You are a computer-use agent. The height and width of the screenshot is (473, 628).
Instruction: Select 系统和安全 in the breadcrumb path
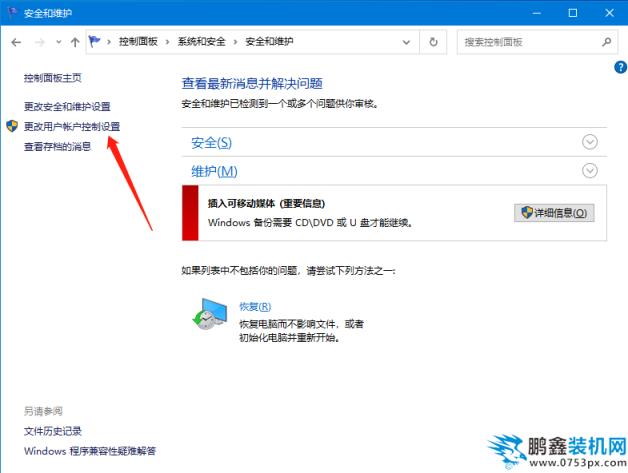201,42
